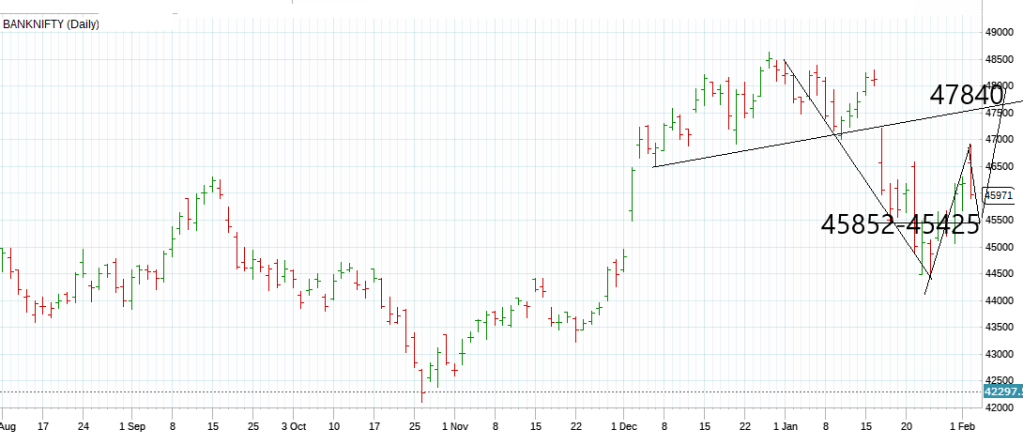
Task: Click the 43000 level on price axis
Action: (x=1001, y=354)
